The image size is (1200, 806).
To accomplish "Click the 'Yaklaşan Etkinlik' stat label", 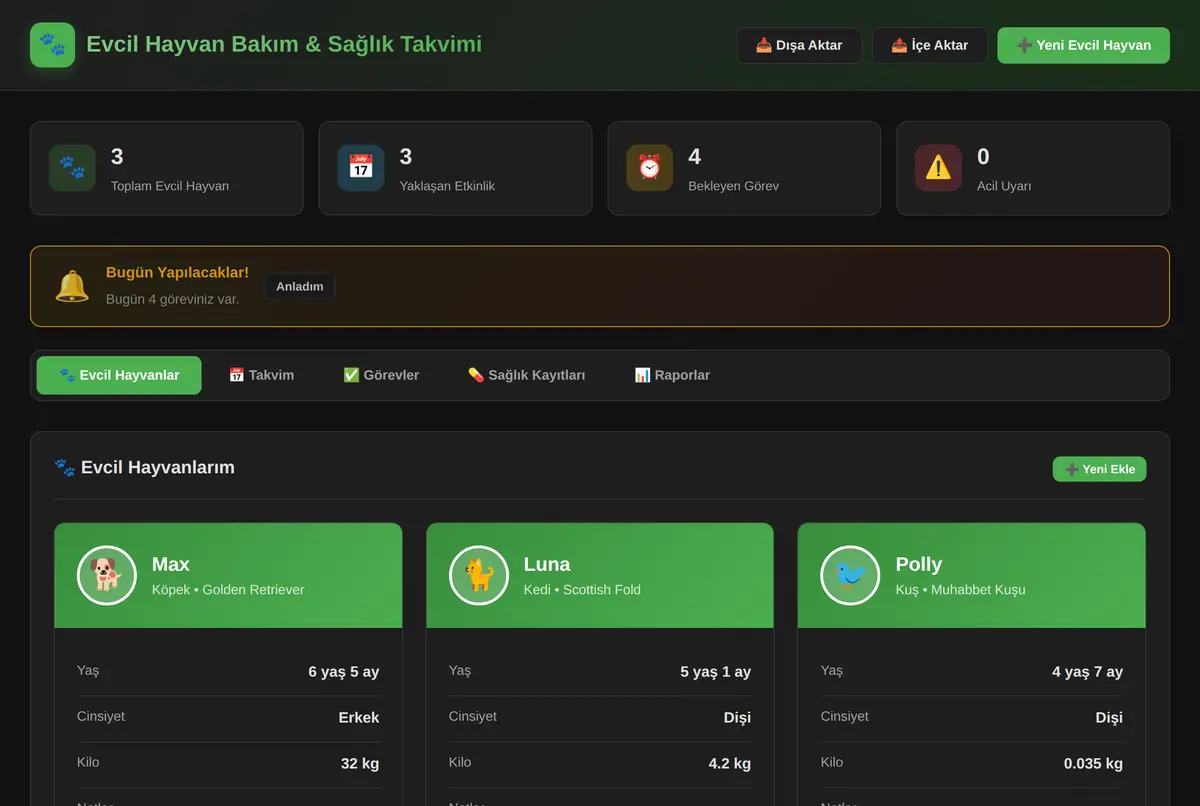I will click(447, 186).
